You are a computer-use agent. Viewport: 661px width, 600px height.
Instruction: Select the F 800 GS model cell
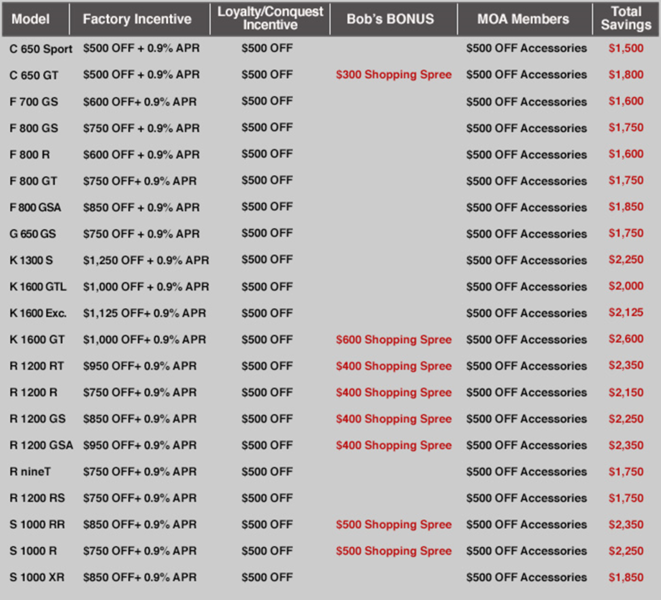pyautogui.click(x=34, y=128)
